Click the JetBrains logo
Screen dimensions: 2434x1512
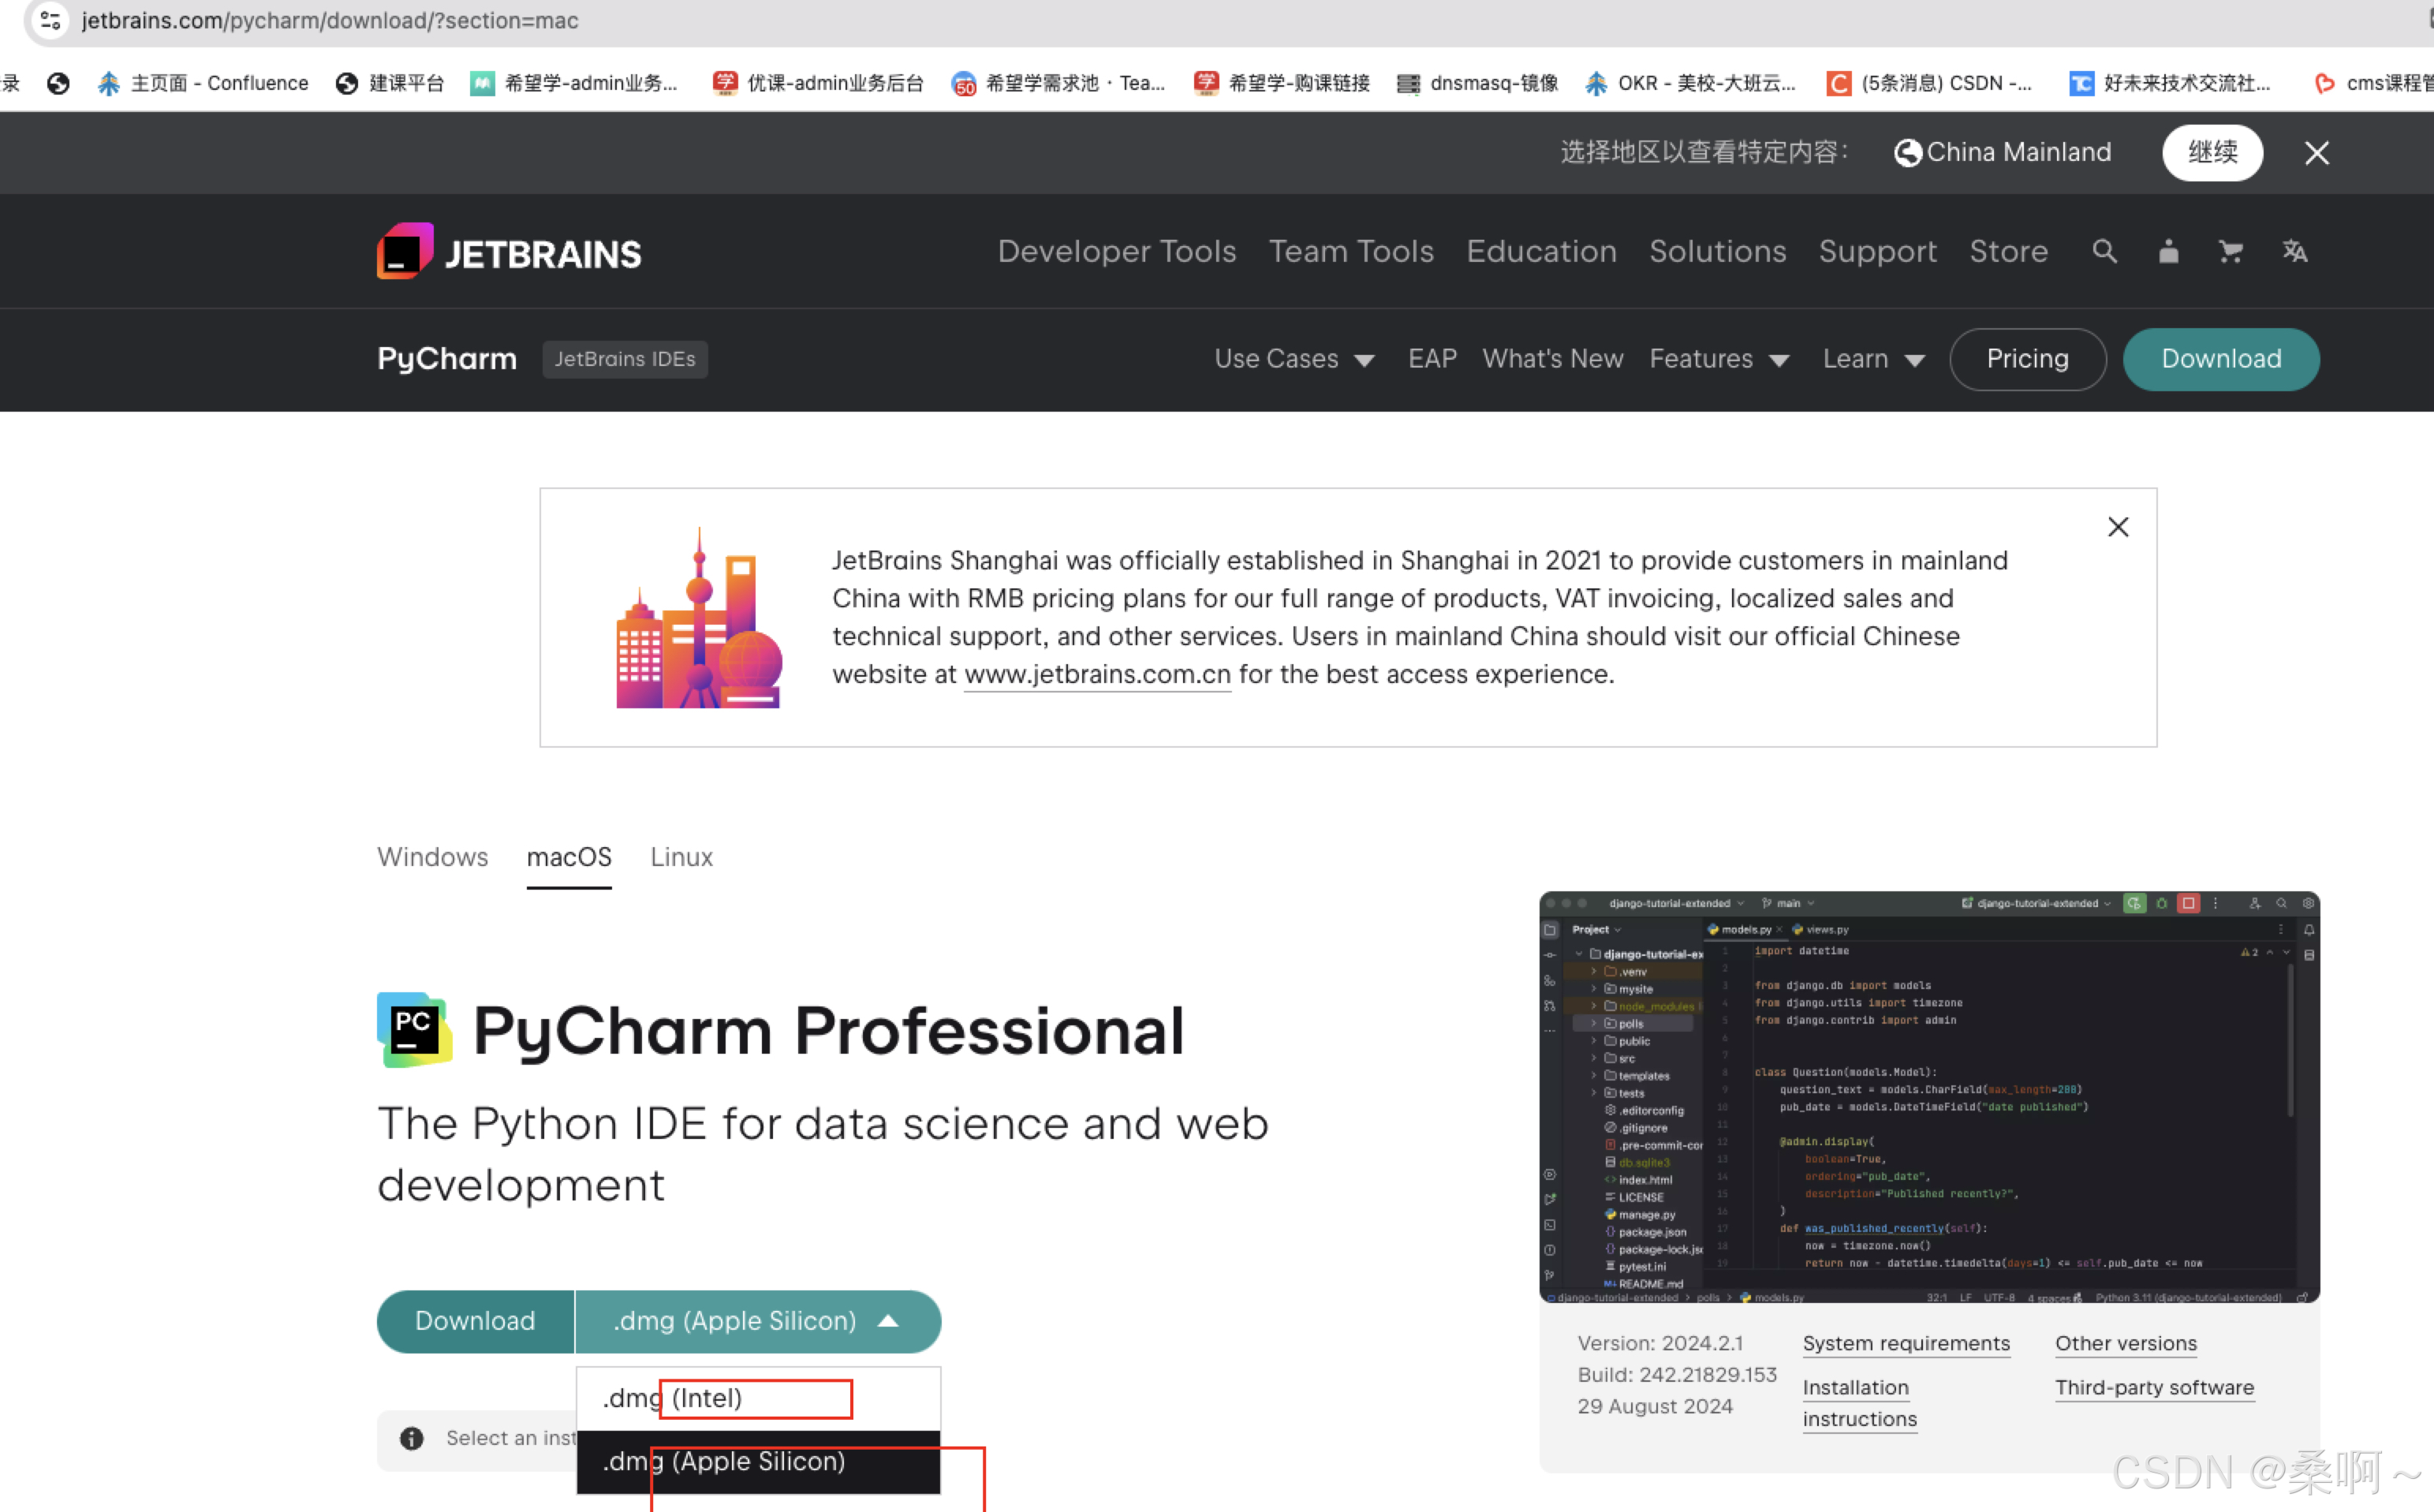[x=509, y=252]
